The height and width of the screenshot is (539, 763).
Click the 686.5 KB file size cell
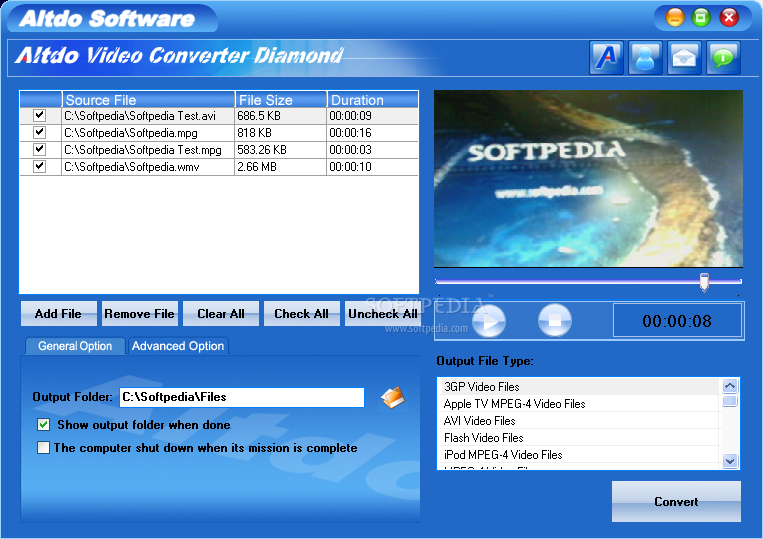tap(280, 116)
